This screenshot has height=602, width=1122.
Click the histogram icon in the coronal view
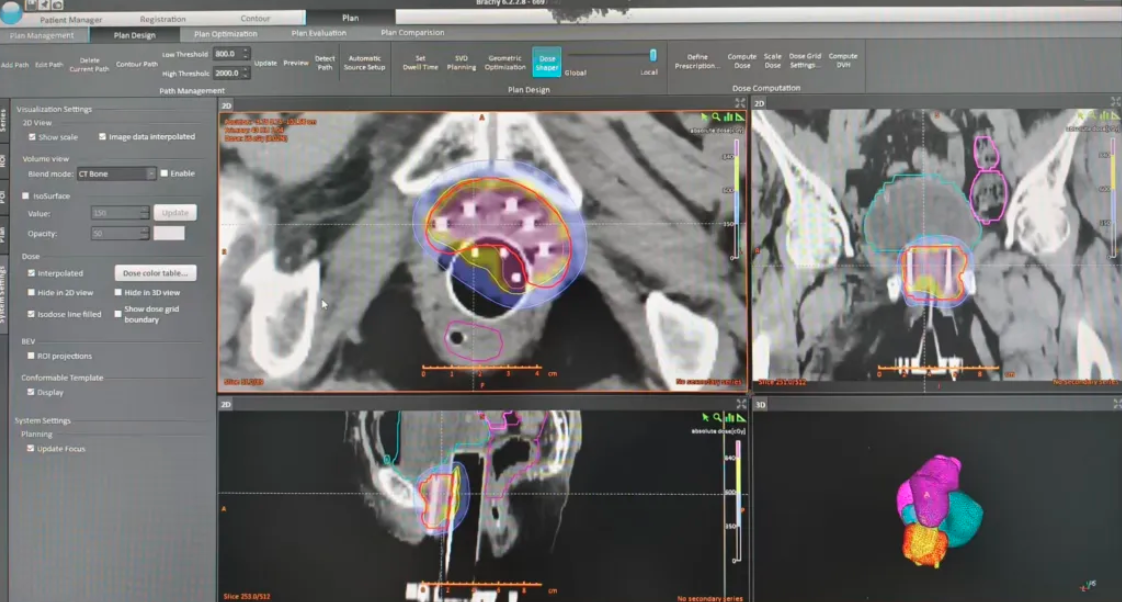pyautogui.click(x=1104, y=115)
